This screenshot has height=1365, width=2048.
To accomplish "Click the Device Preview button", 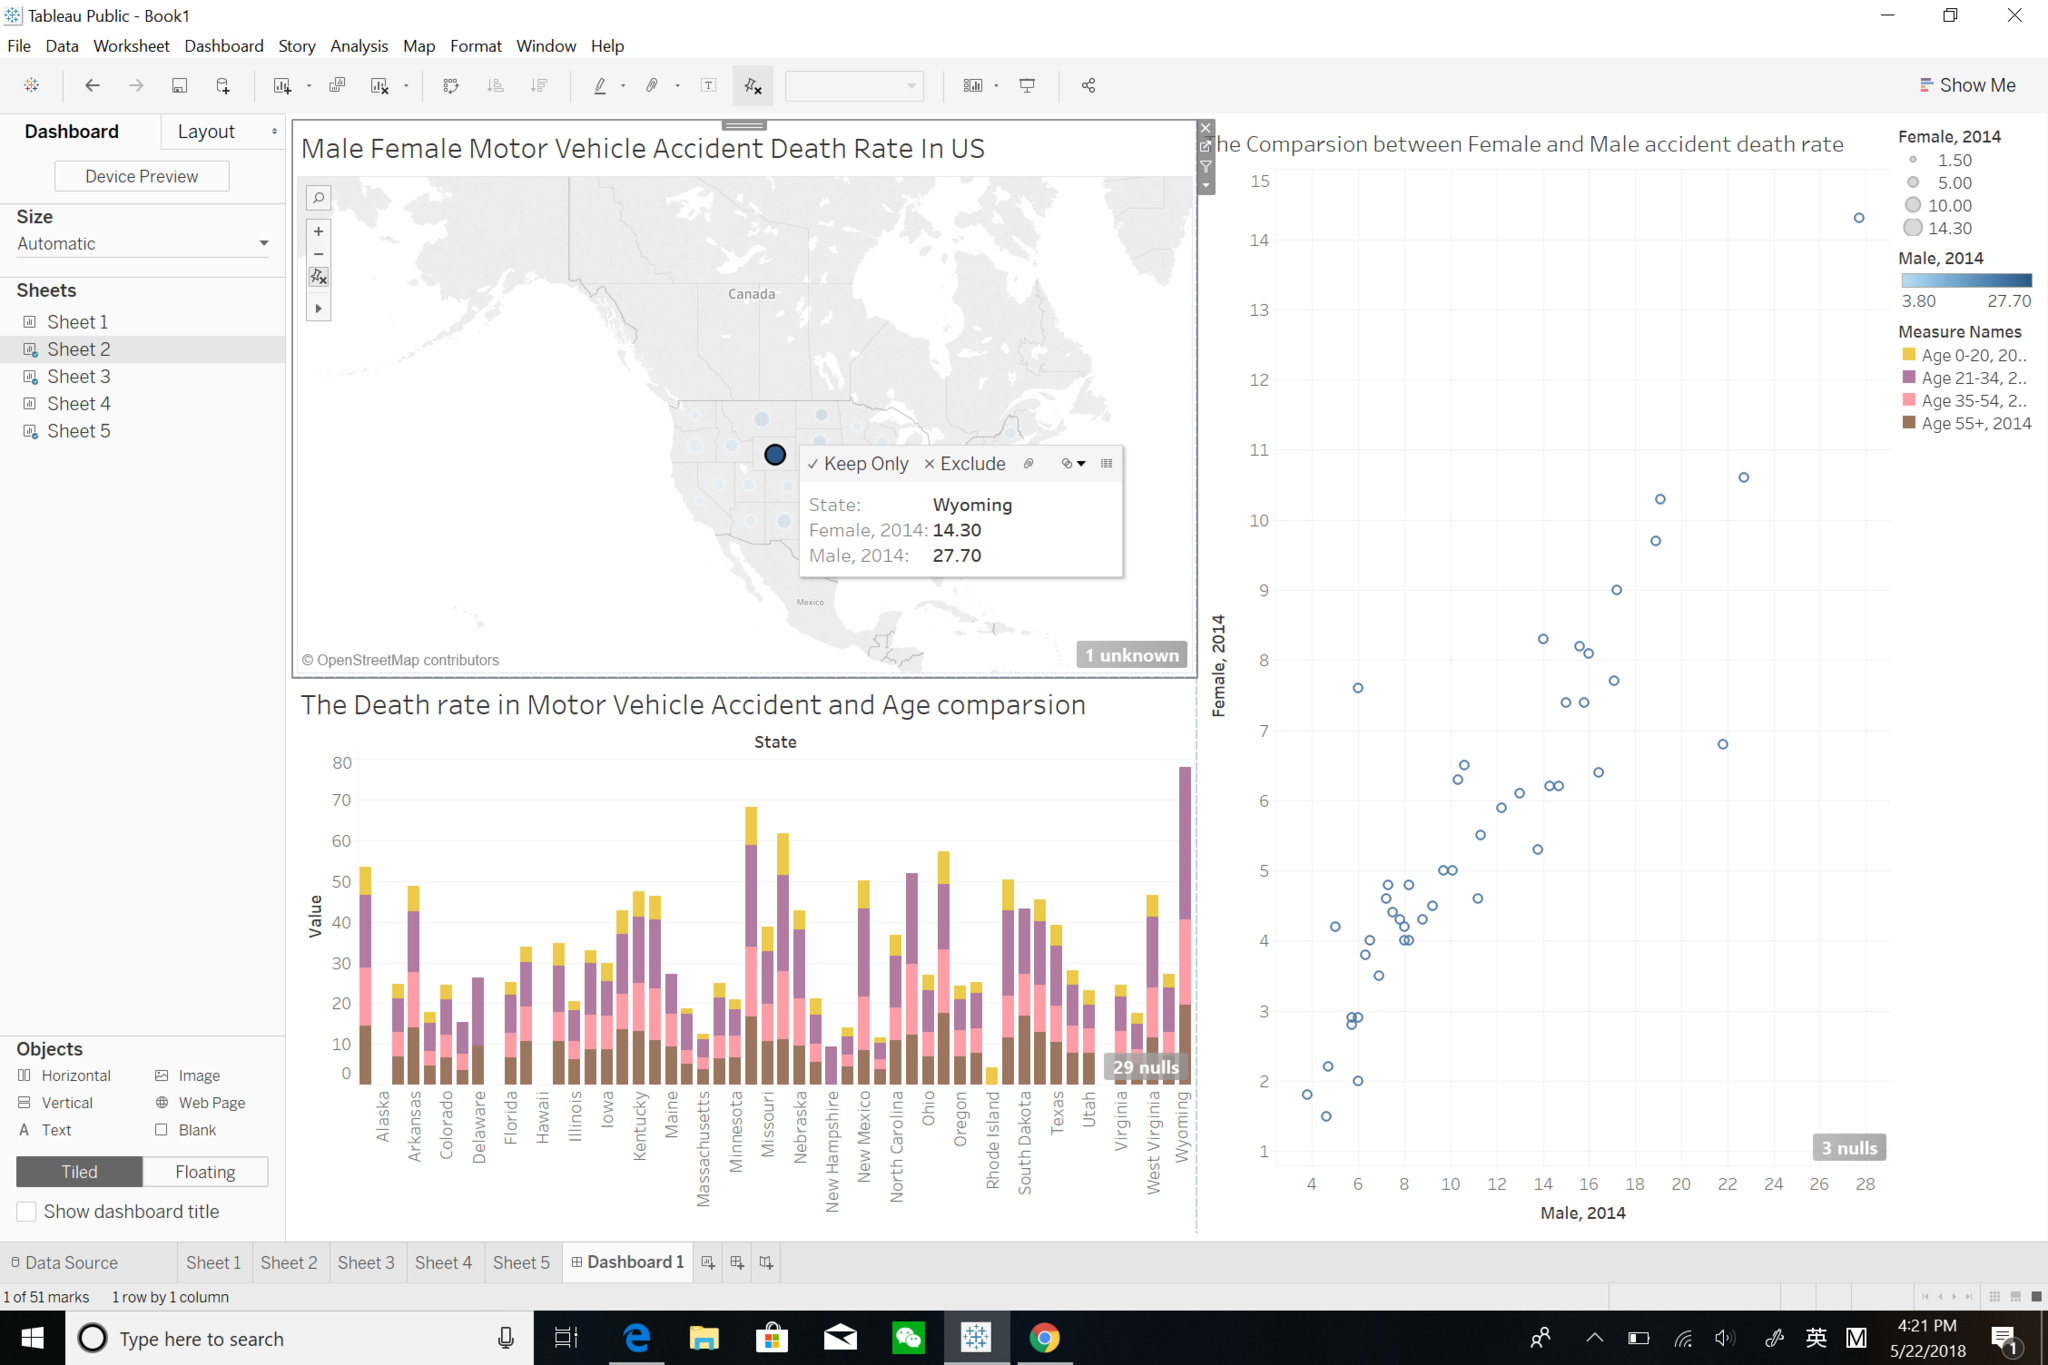I will coord(141,177).
